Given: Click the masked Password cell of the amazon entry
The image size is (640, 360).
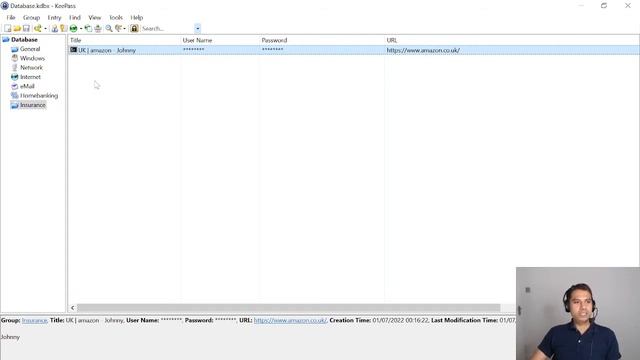Looking at the screenshot, I should click(272, 50).
